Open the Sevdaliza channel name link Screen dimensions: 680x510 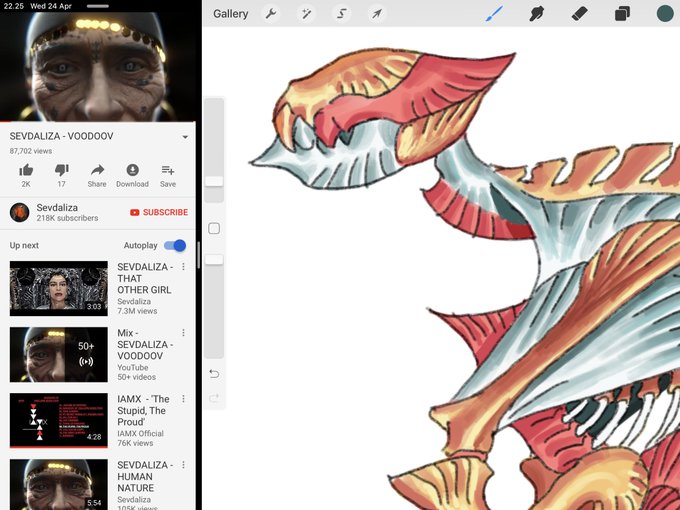(57, 207)
